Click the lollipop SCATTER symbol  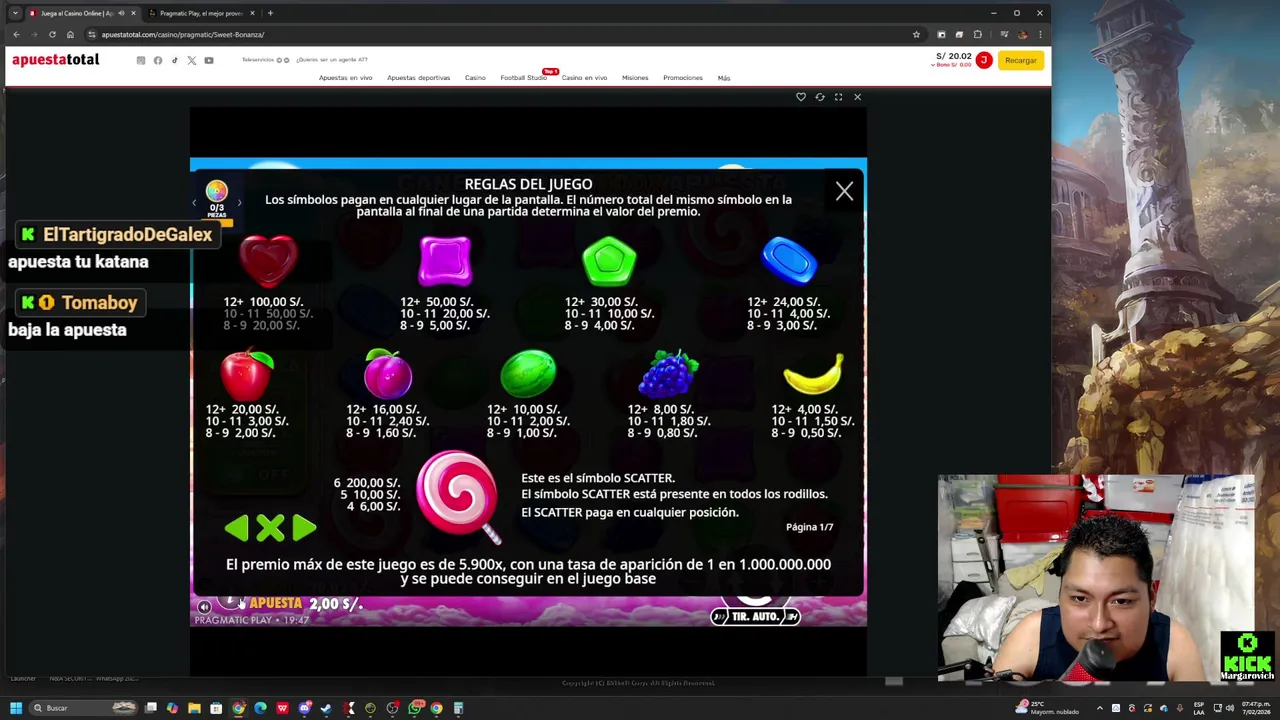click(x=458, y=496)
